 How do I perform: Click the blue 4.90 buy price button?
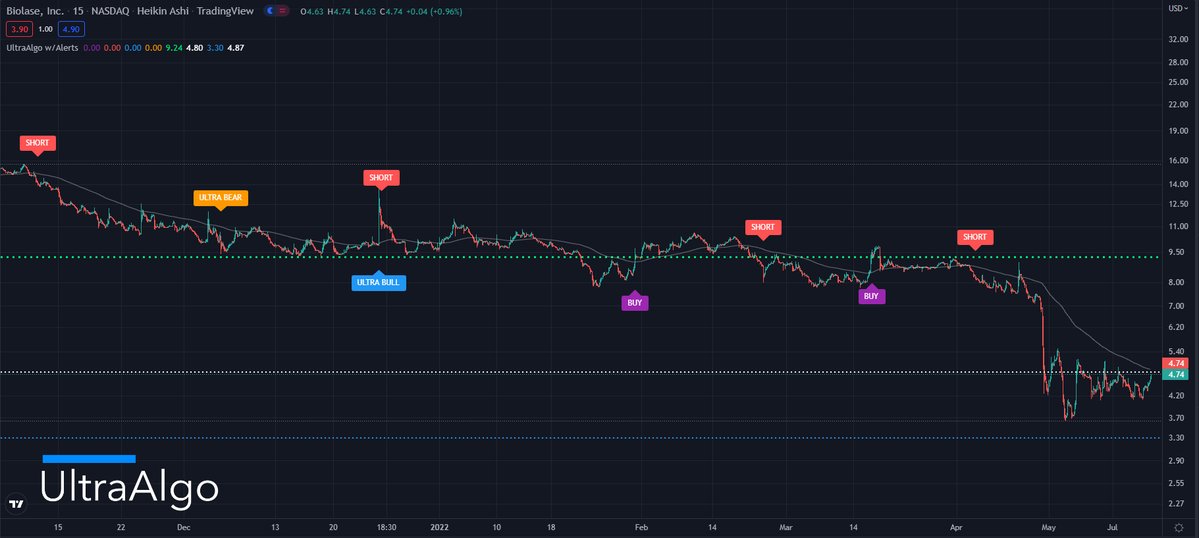click(x=71, y=29)
